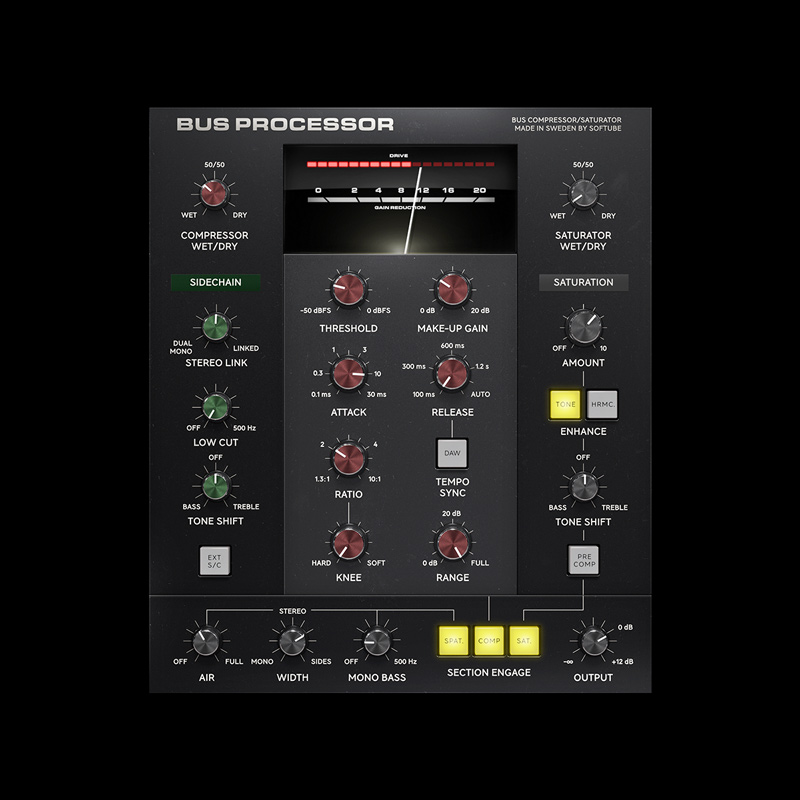Click the Stereo Link green knob
This screenshot has width=800, height=800.
(x=214, y=326)
